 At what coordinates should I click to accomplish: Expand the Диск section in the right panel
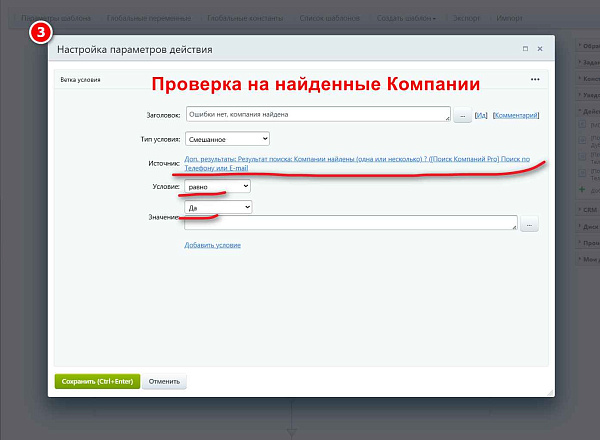pyautogui.click(x=588, y=227)
